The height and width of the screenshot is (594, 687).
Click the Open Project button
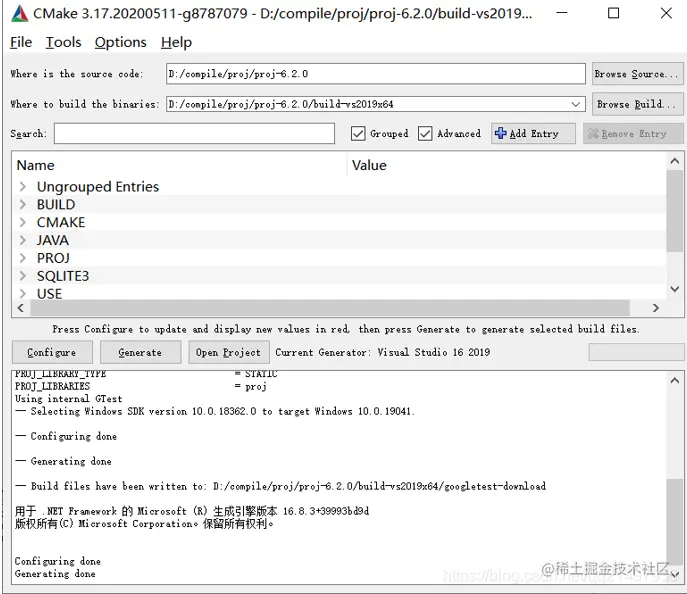[228, 352]
